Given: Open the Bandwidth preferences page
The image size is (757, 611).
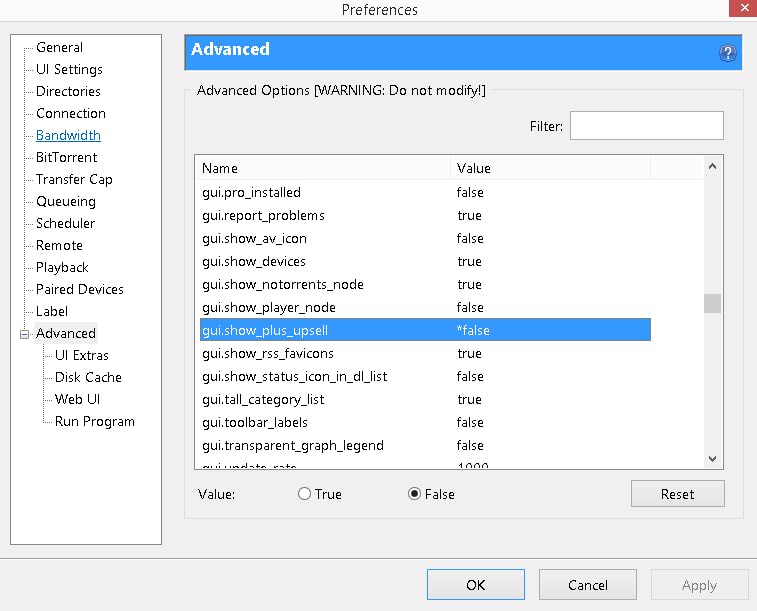Looking at the screenshot, I should click(x=68, y=135).
